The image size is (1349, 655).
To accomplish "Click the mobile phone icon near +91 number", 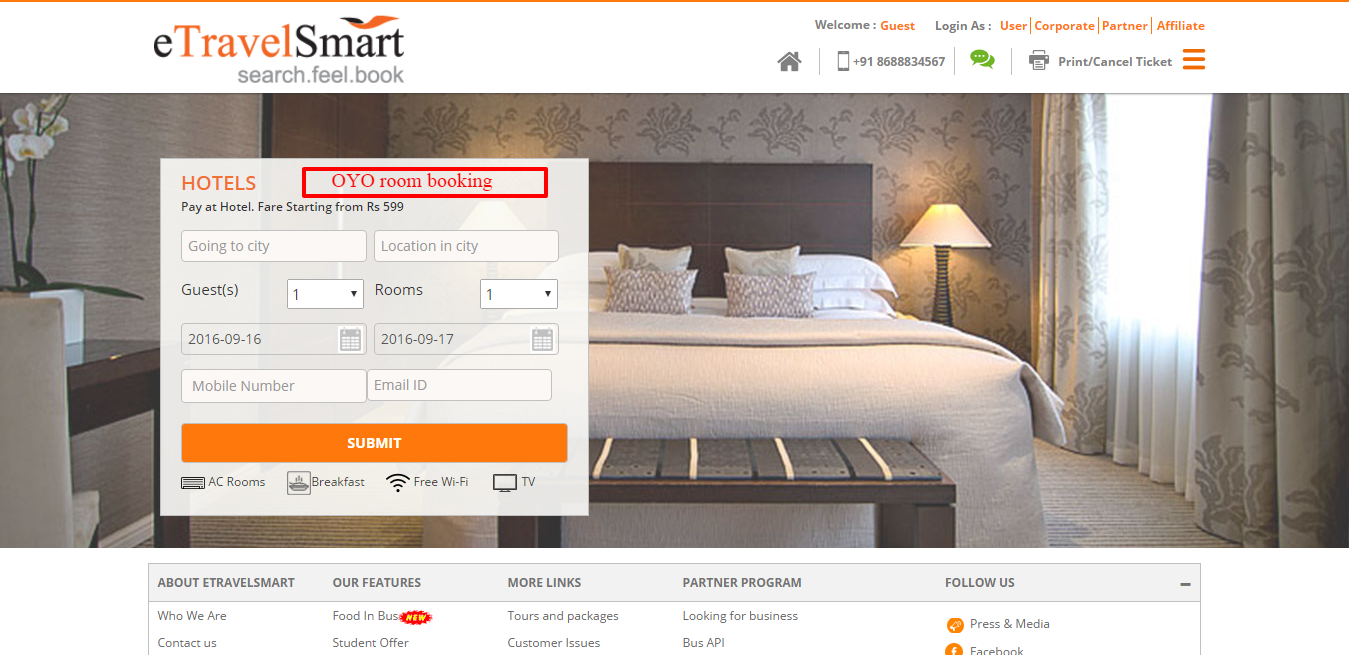I will click(x=843, y=61).
